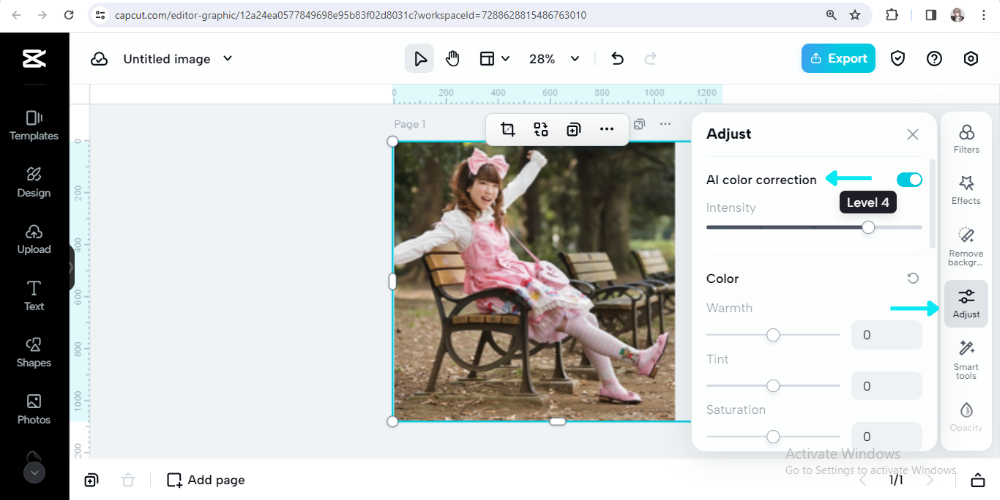Click the crop tool in floating toolbar
The image size is (1000, 500).
coord(508,129)
